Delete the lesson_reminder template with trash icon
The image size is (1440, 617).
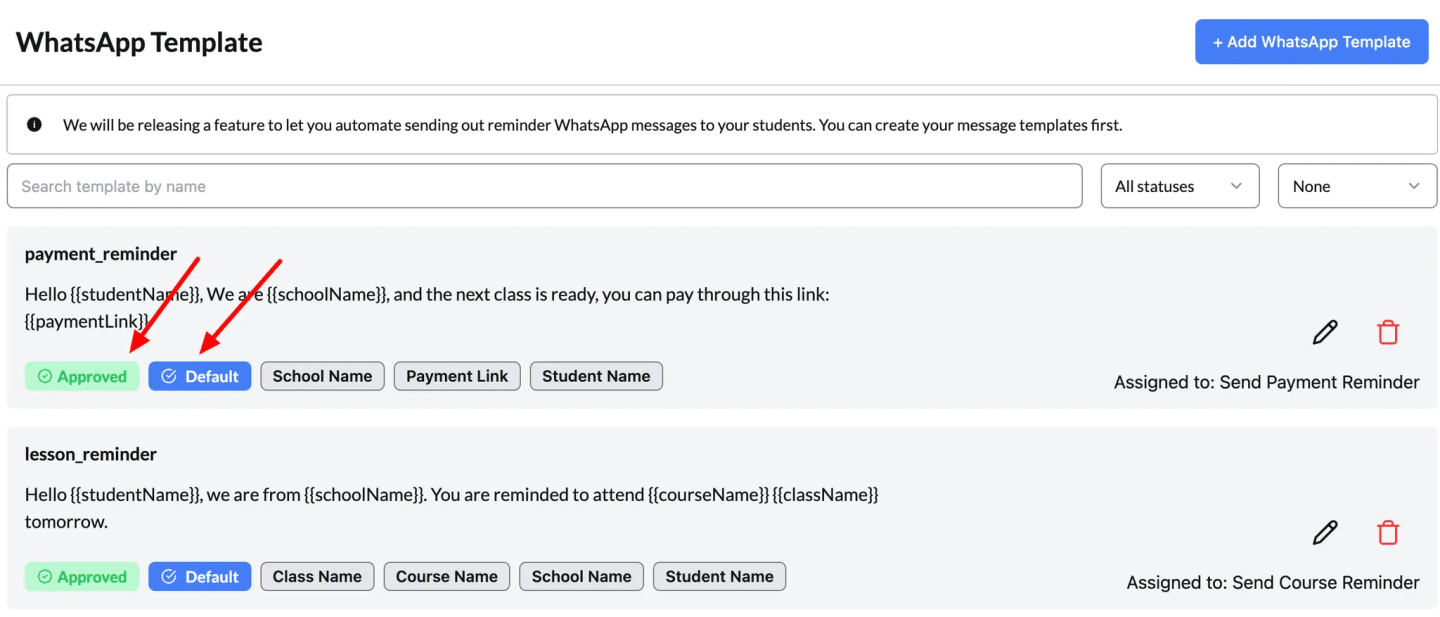point(1388,533)
